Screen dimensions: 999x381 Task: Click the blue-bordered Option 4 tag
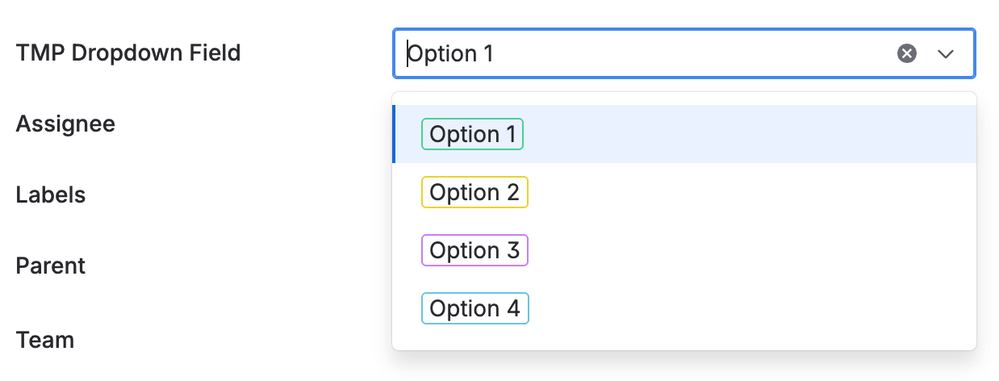tap(475, 308)
